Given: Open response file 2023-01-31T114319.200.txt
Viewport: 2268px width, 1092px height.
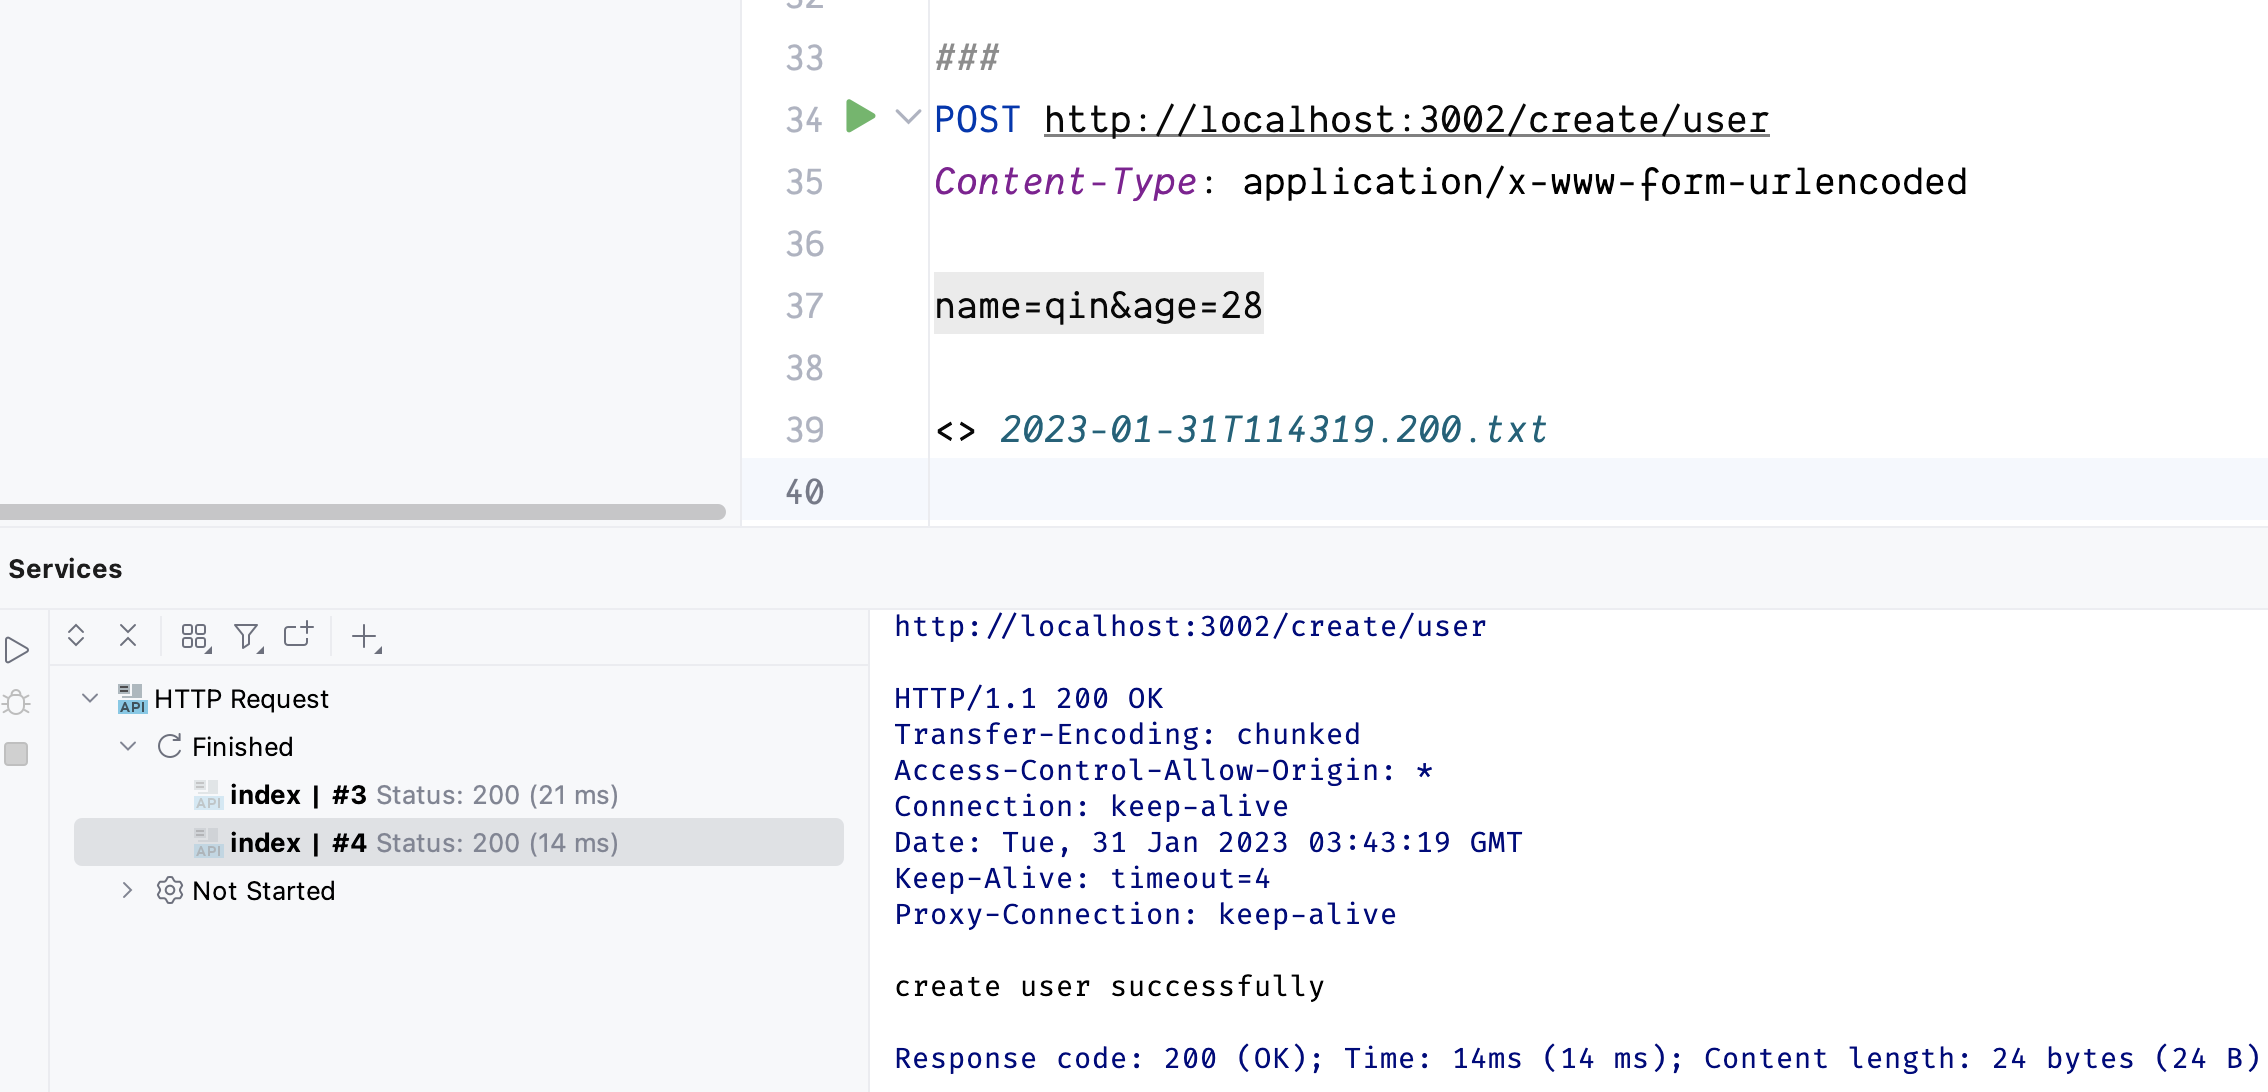Looking at the screenshot, I should tap(1273, 430).
